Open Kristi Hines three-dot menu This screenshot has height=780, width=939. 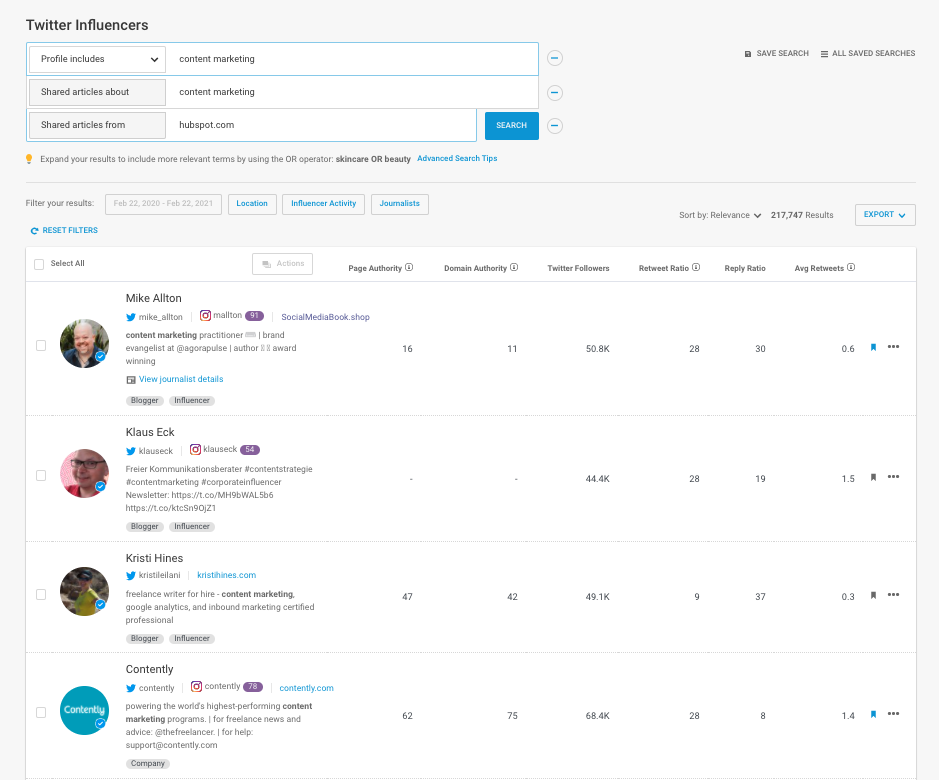pyautogui.click(x=893, y=595)
